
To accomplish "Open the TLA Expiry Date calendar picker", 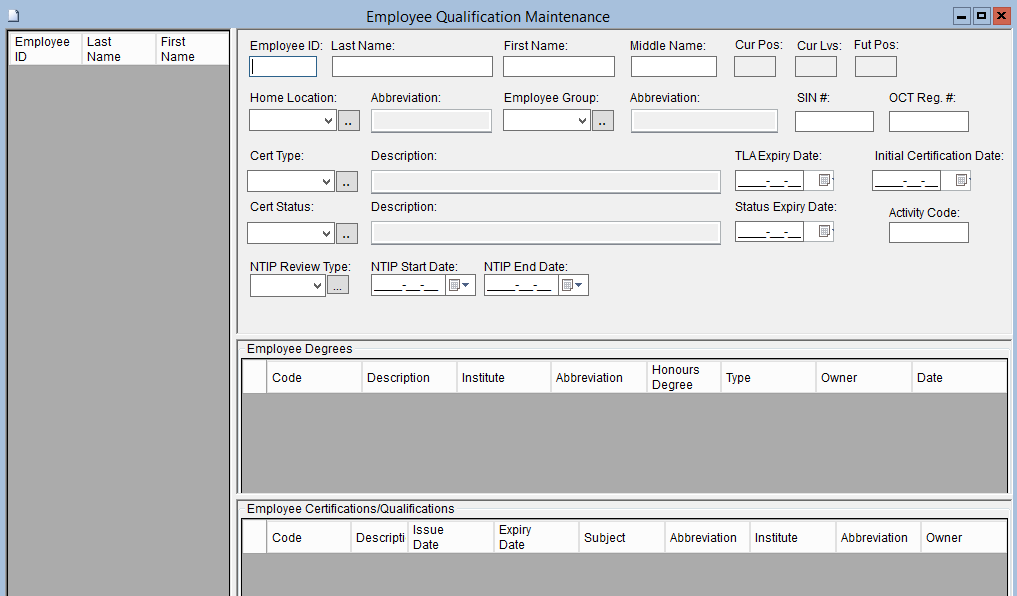I will [x=825, y=181].
